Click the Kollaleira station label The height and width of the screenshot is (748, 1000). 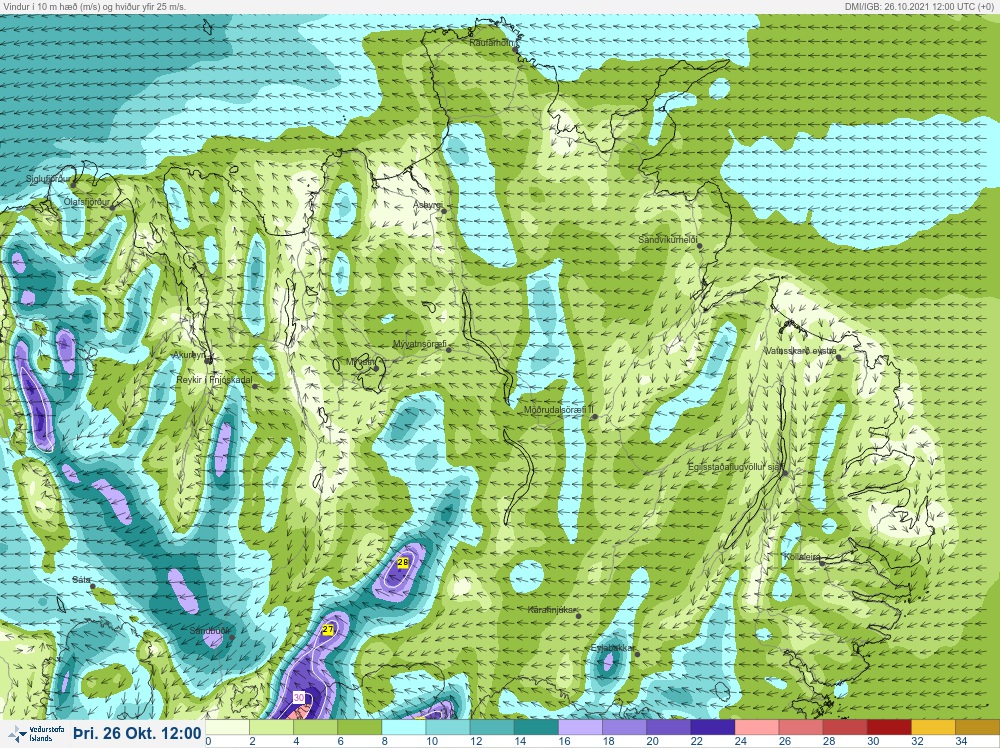pyautogui.click(x=802, y=557)
